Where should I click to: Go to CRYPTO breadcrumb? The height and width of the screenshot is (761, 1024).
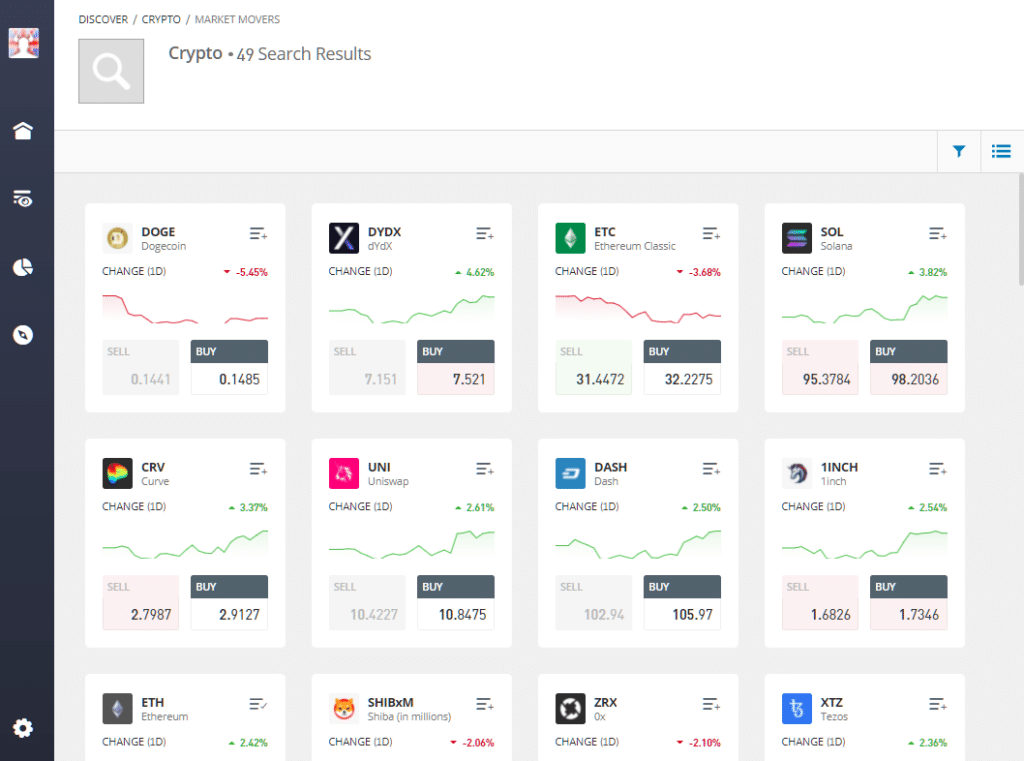pos(161,20)
